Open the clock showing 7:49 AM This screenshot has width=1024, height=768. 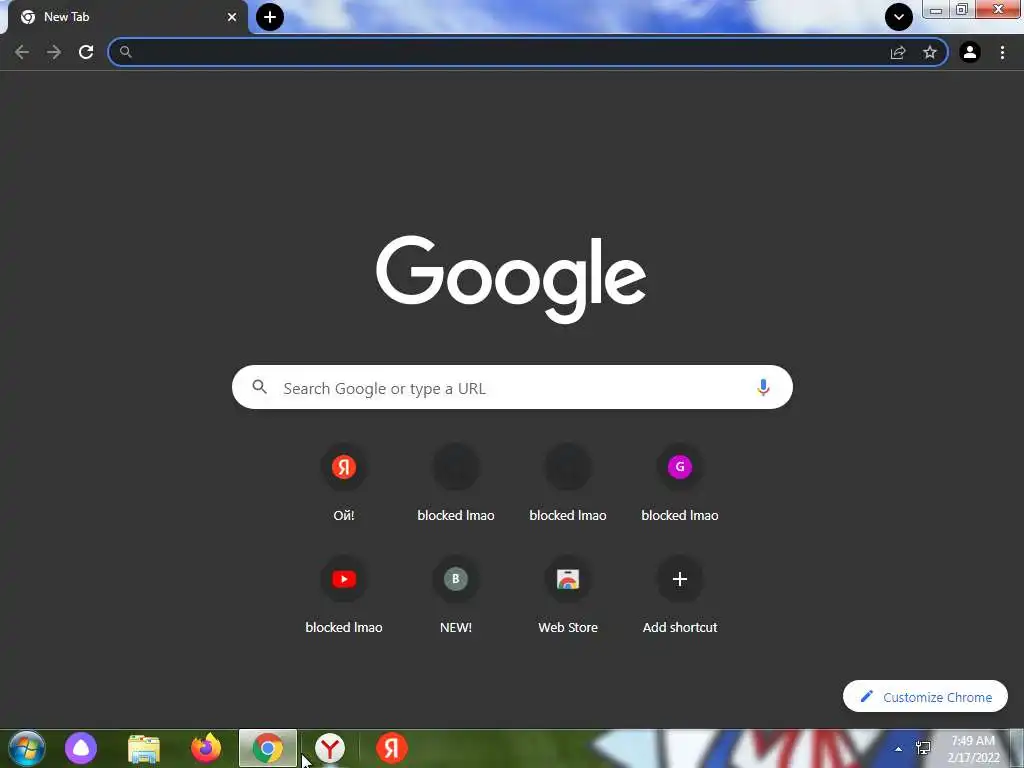click(x=973, y=749)
